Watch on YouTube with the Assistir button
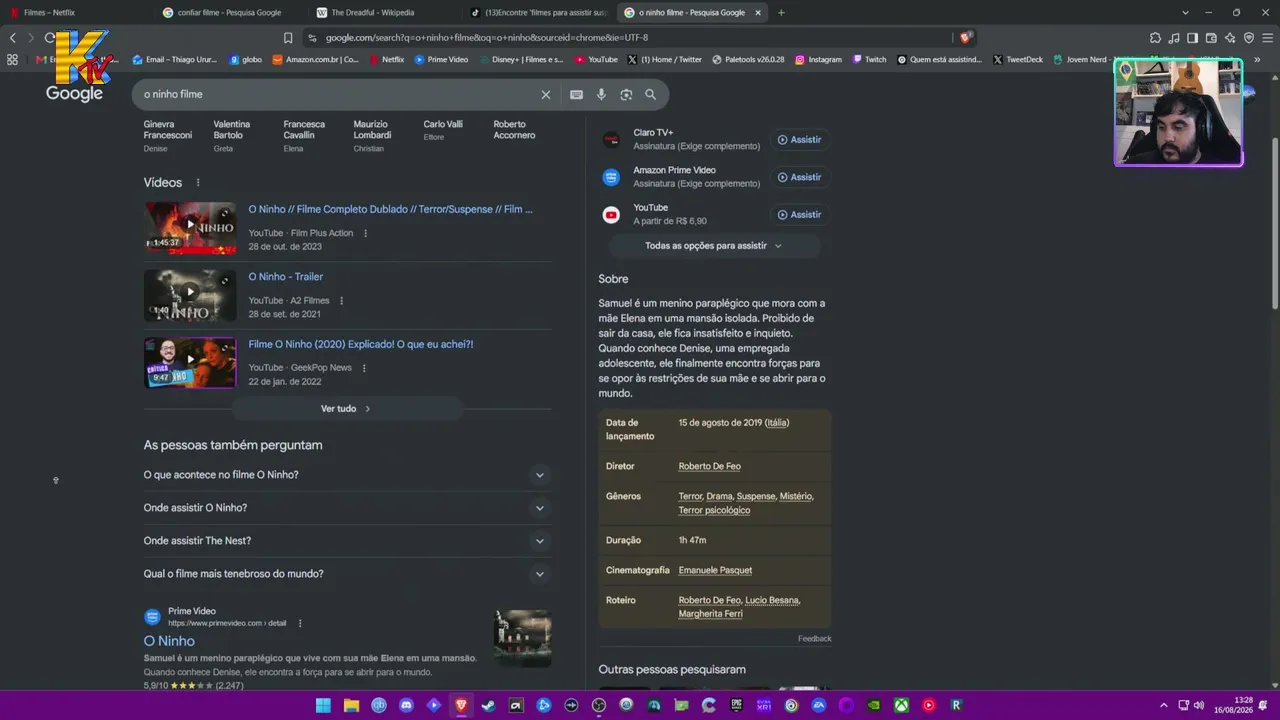The width and height of the screenshot is (1280, 720). tap(799, 215)
